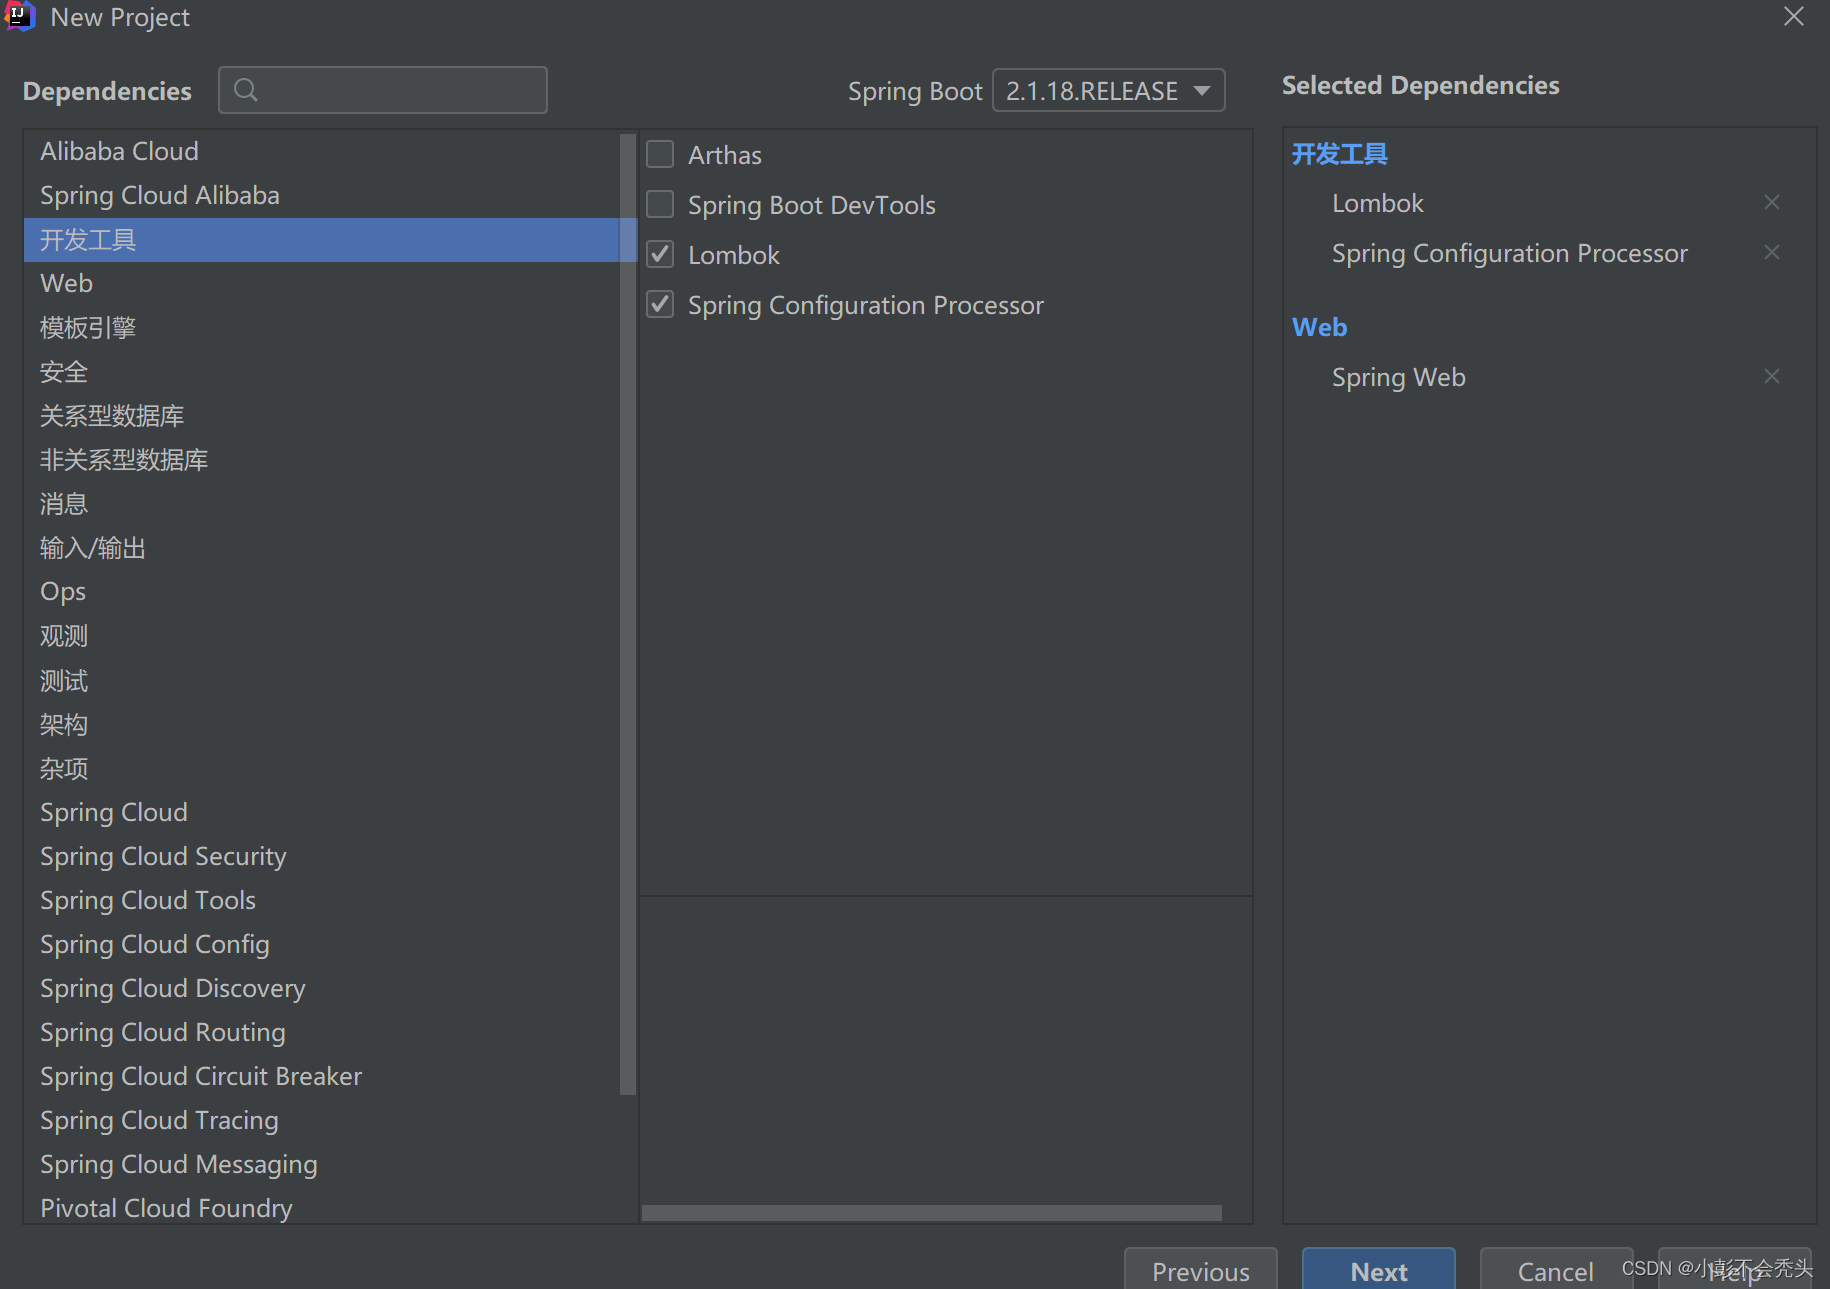Focus the dependencies search field
Screen dimensions: 1830x1289
pos(383,90)
